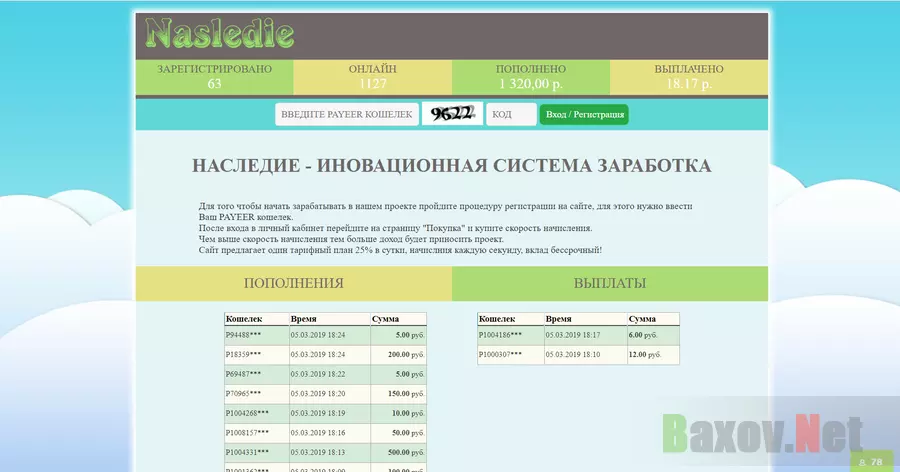This screenshot has height=472, width=900.
Task: Click the 200.00 руб. amount cell
Action: (x=398, y=355)
